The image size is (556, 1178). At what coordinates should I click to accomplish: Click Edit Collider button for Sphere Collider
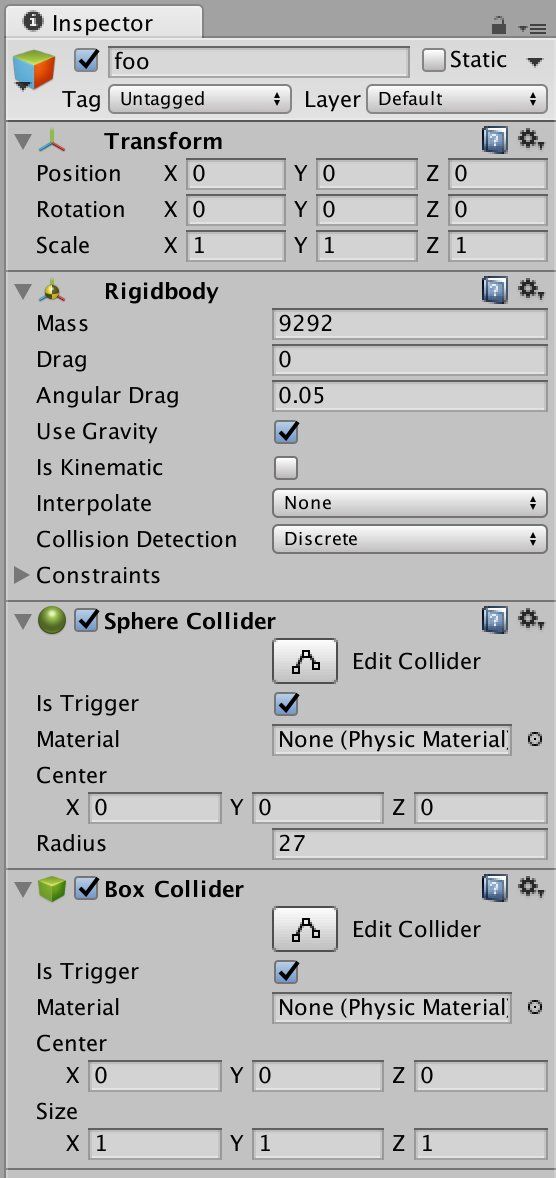click(304, 661)
